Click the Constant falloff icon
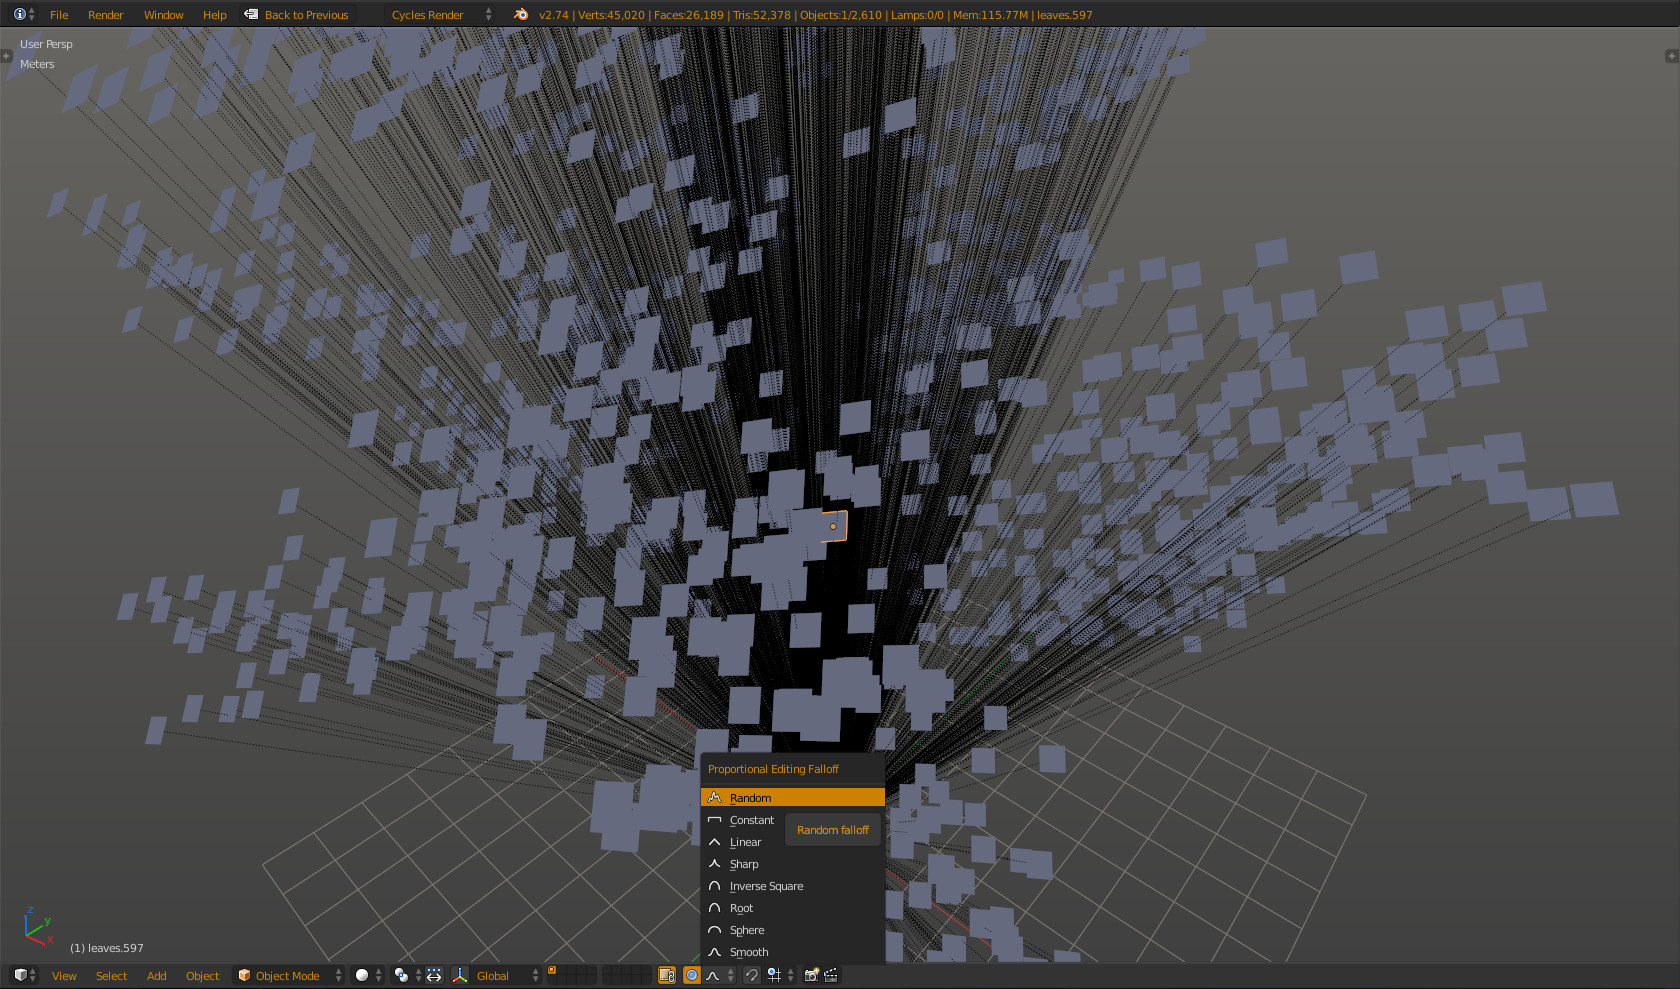This screenshot has width=1680, height=989. 714,819
